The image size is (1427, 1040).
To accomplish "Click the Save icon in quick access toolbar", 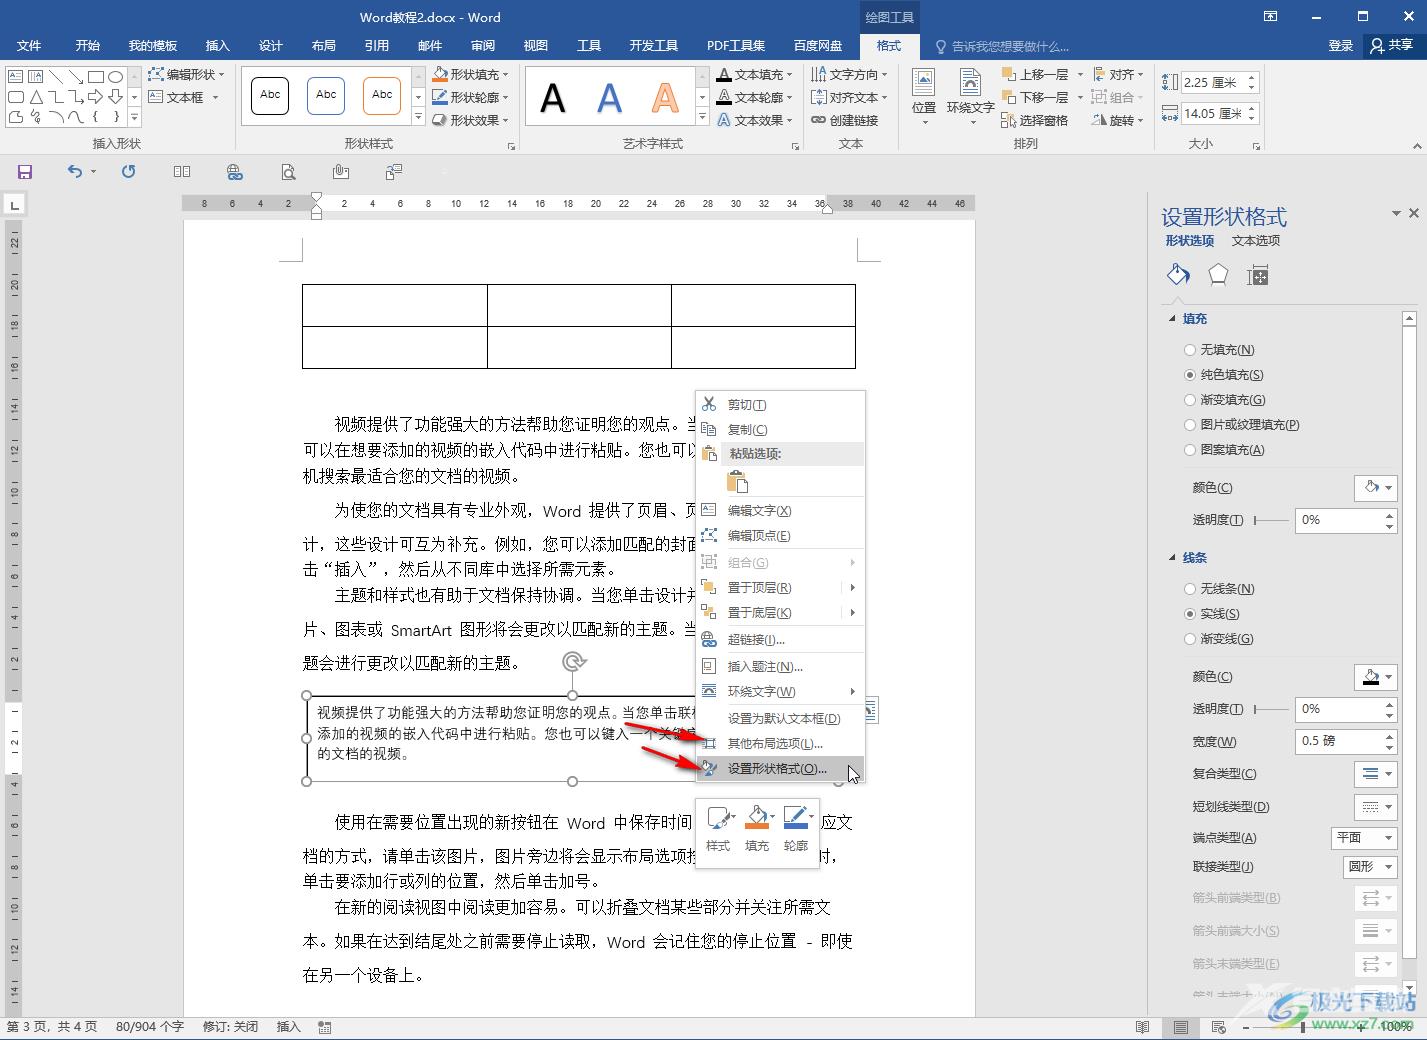I will point(25,172).
